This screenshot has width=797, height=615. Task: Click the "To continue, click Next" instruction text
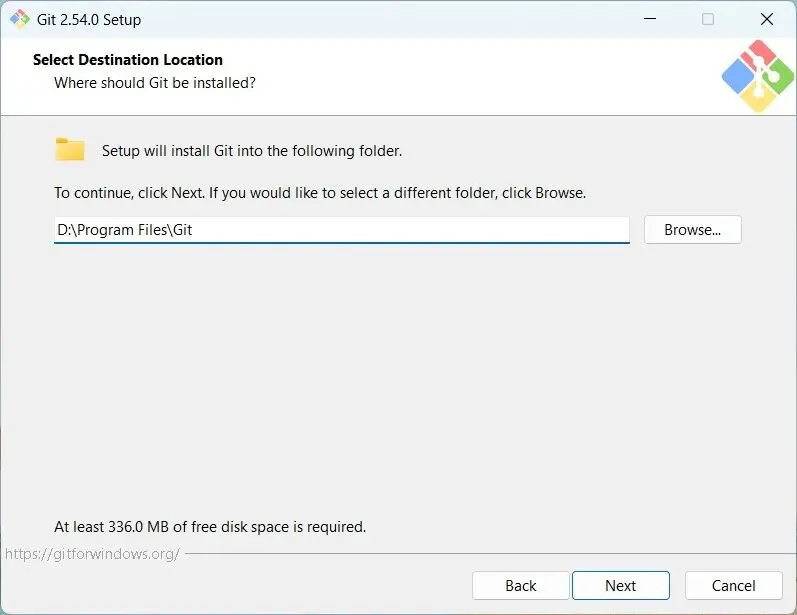(320, 192)
